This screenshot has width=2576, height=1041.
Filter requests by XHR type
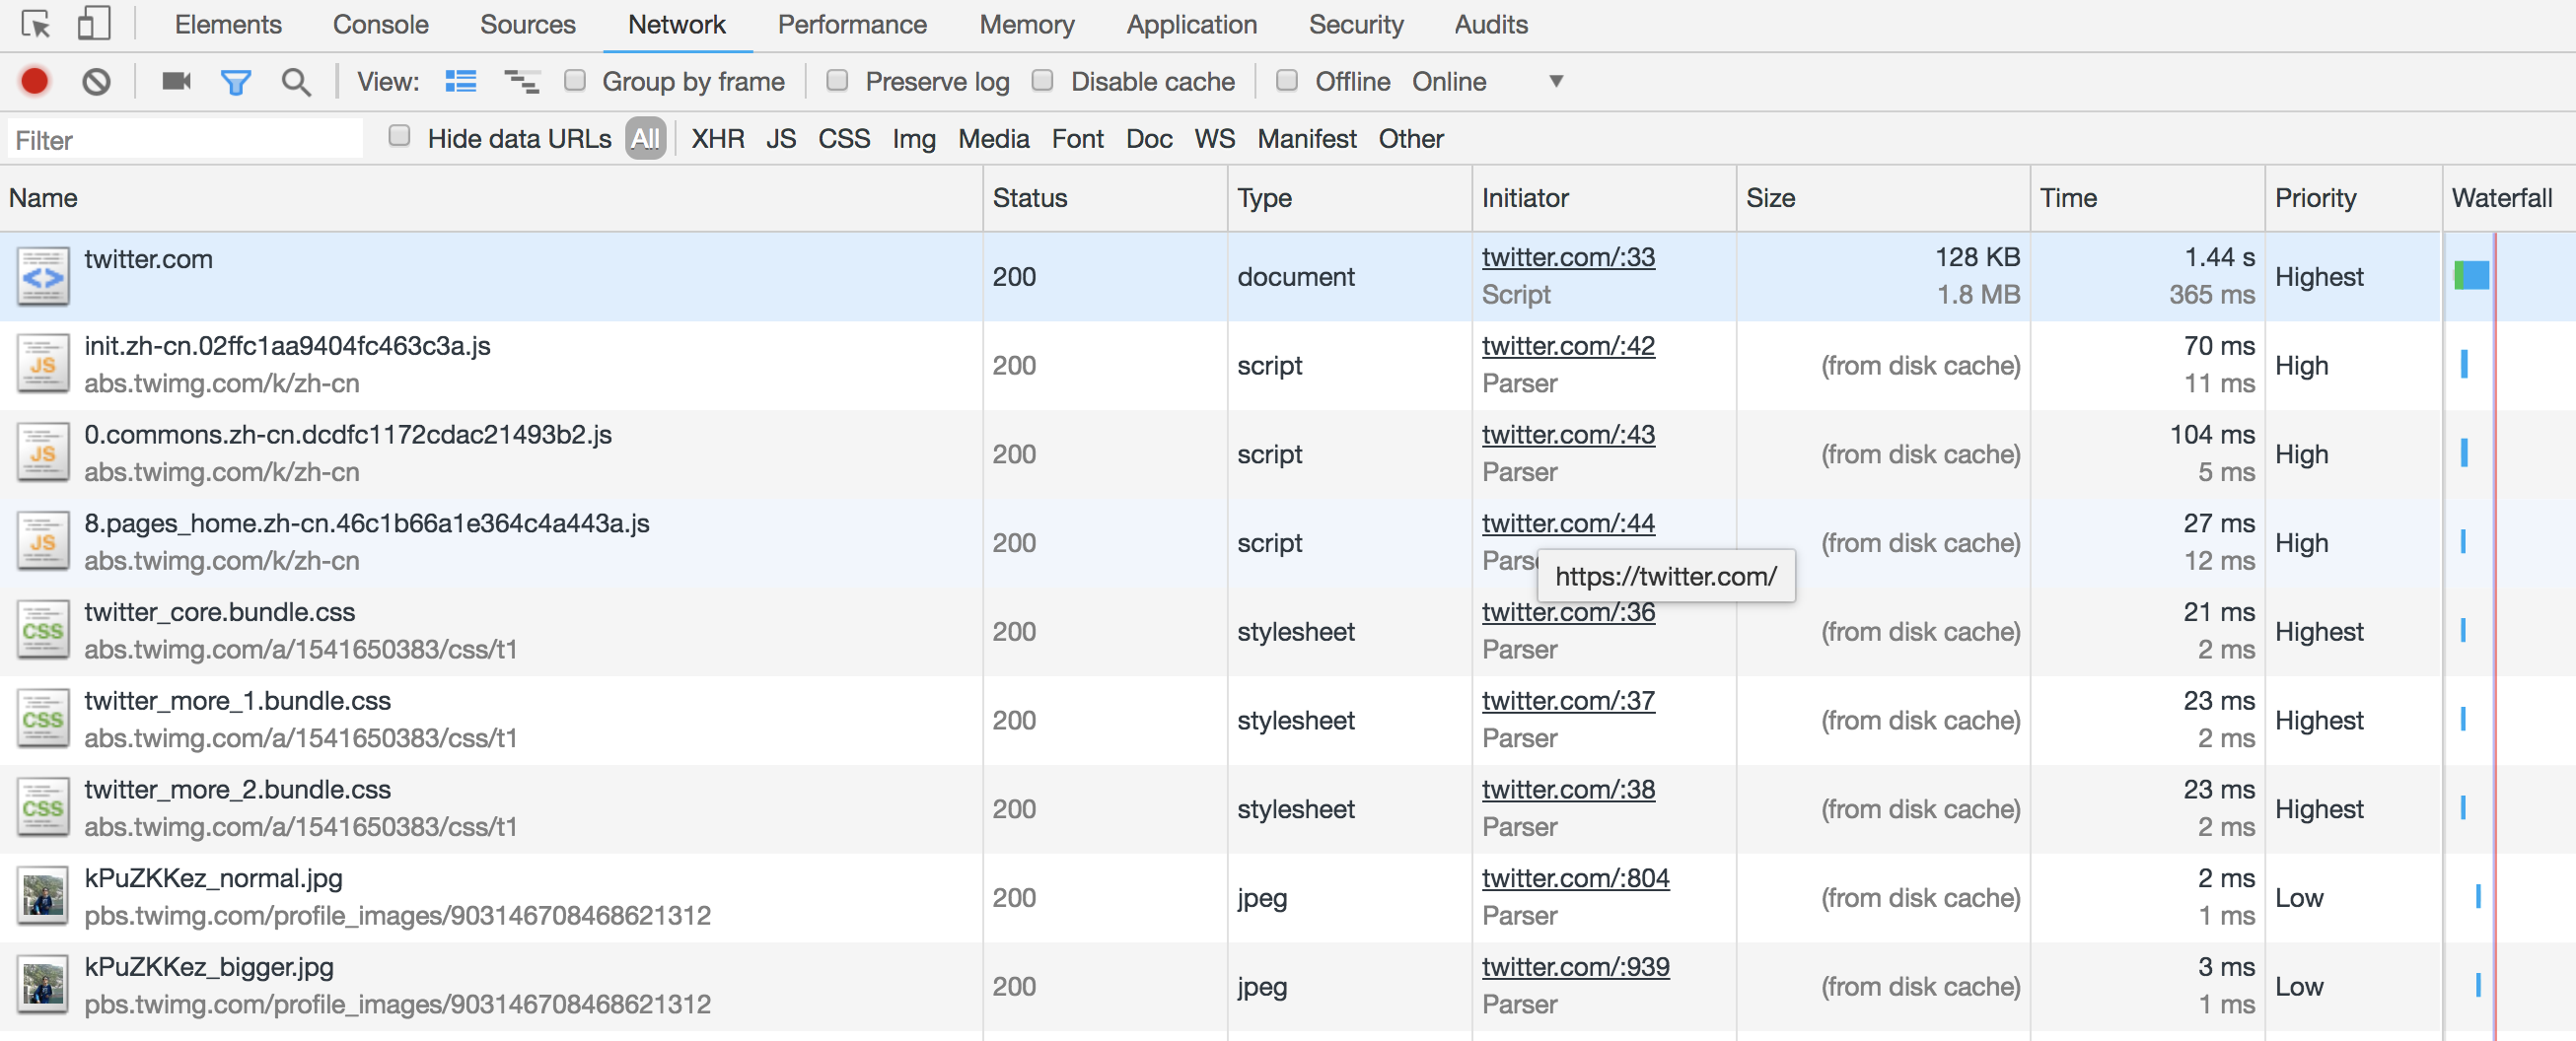717,138
